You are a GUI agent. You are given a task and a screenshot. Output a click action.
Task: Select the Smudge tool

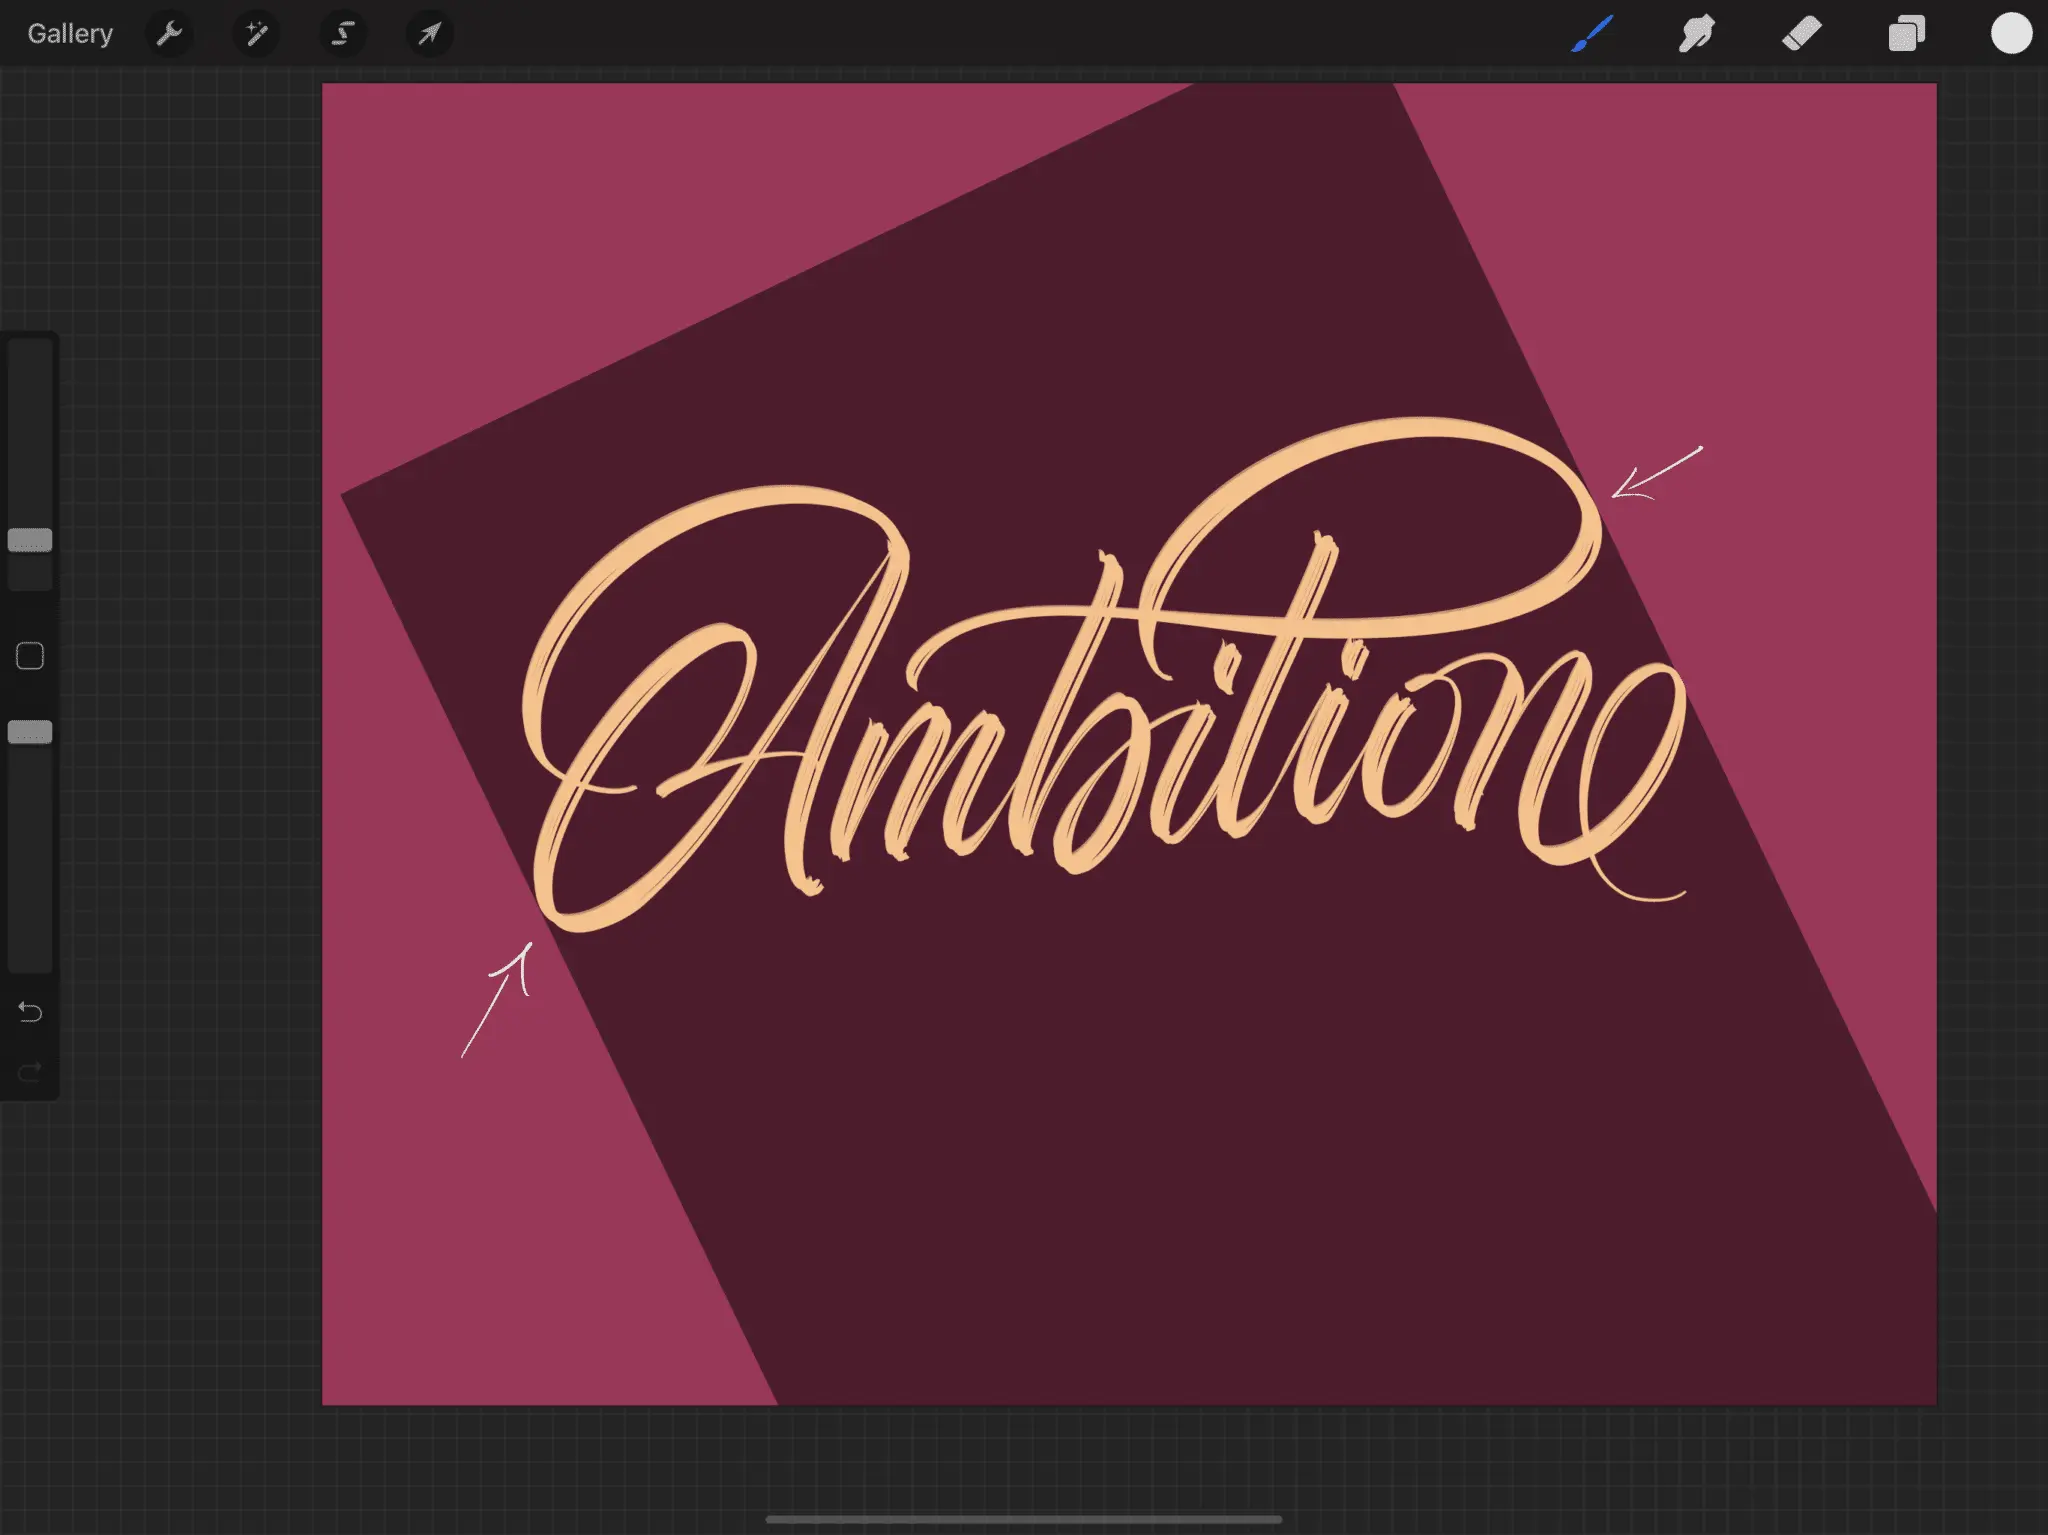click(1697, 34)
